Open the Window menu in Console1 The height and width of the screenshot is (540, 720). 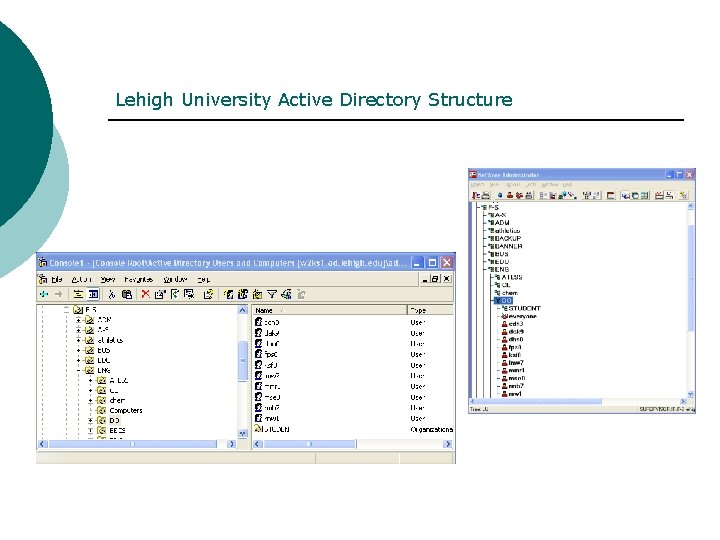click(x=175, y=279)
